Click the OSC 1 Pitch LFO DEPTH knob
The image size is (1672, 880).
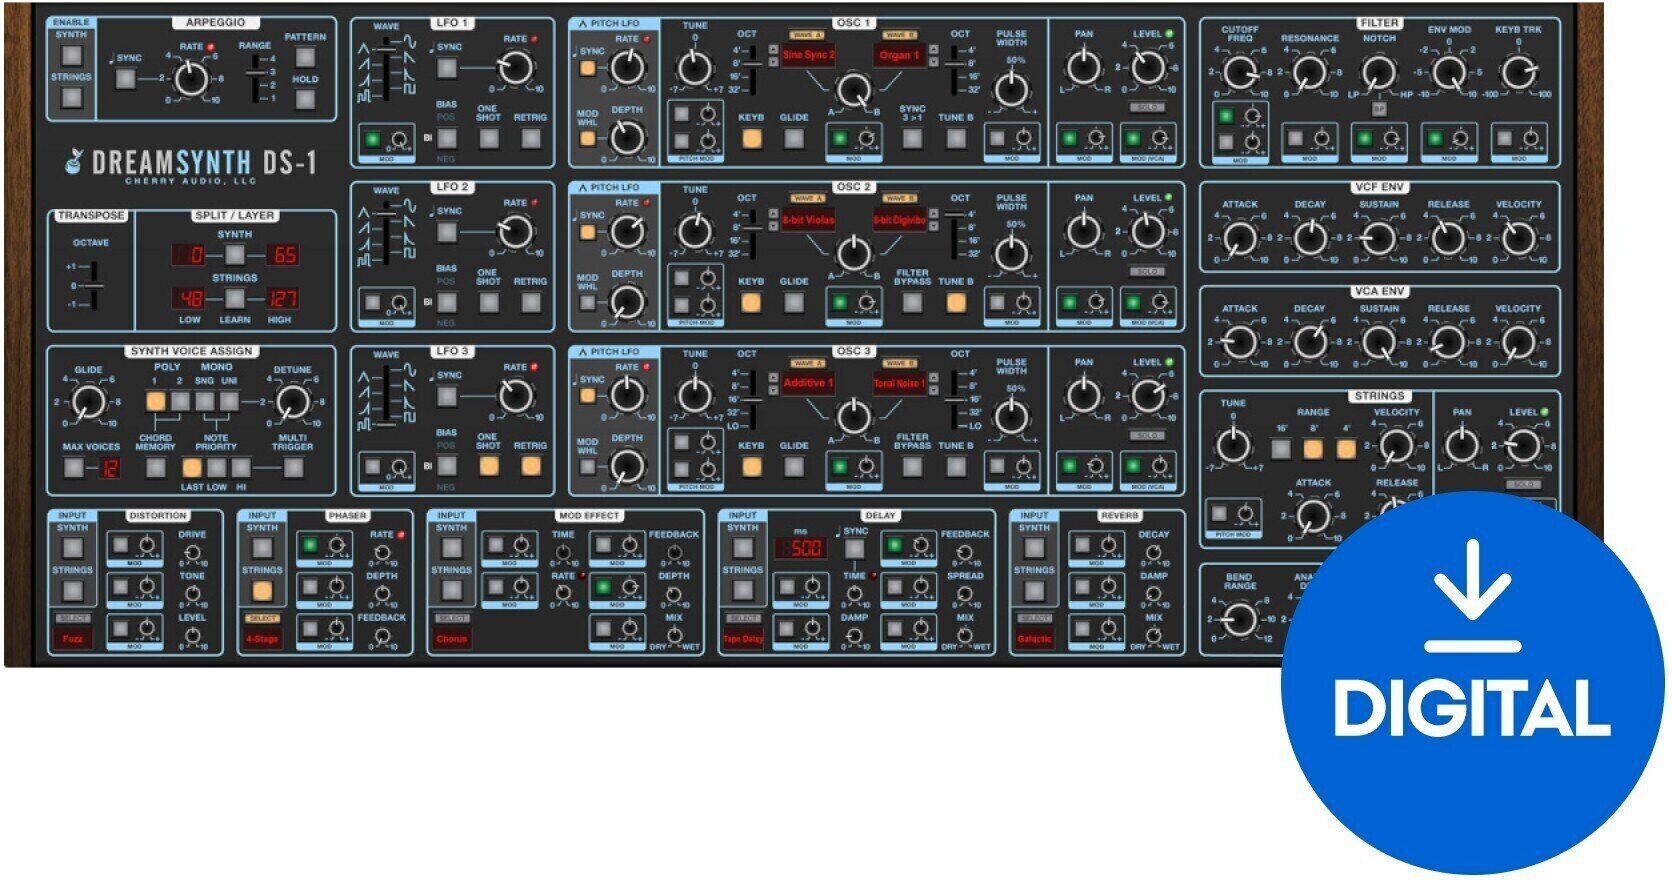click(627, 137)
